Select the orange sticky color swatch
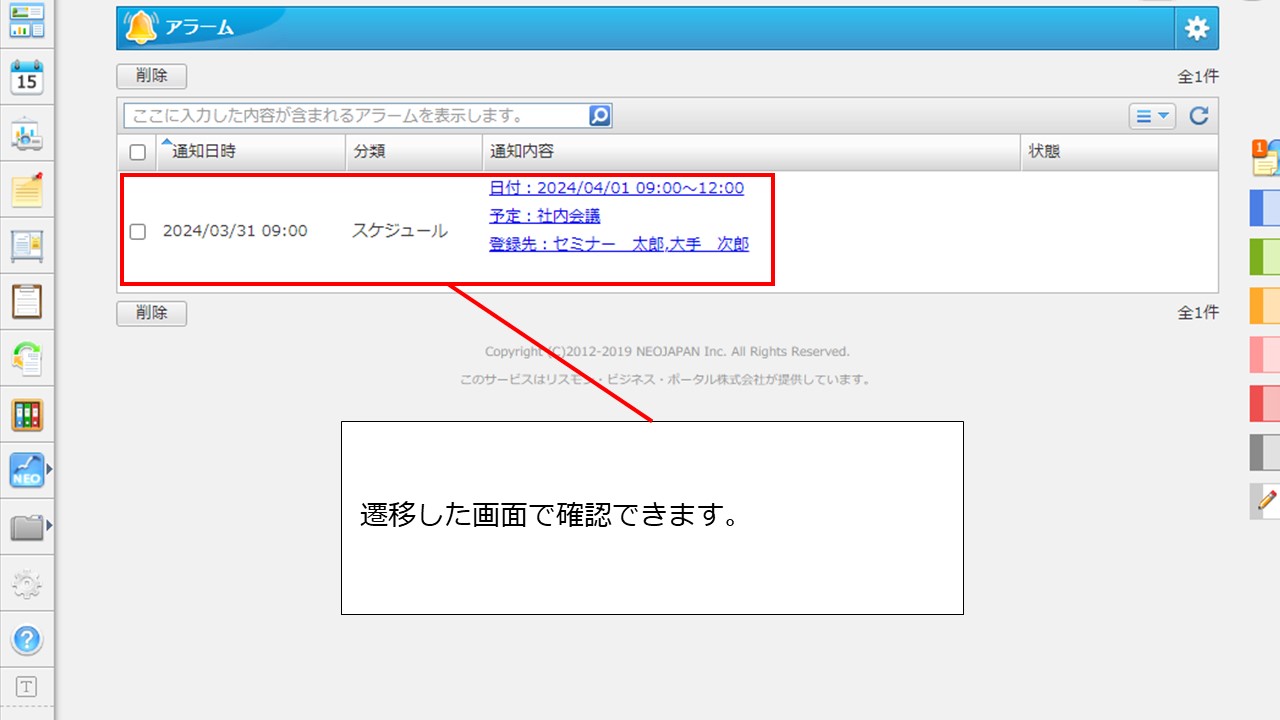The height and width of the screenshot is (720, 1280). 1265,306
